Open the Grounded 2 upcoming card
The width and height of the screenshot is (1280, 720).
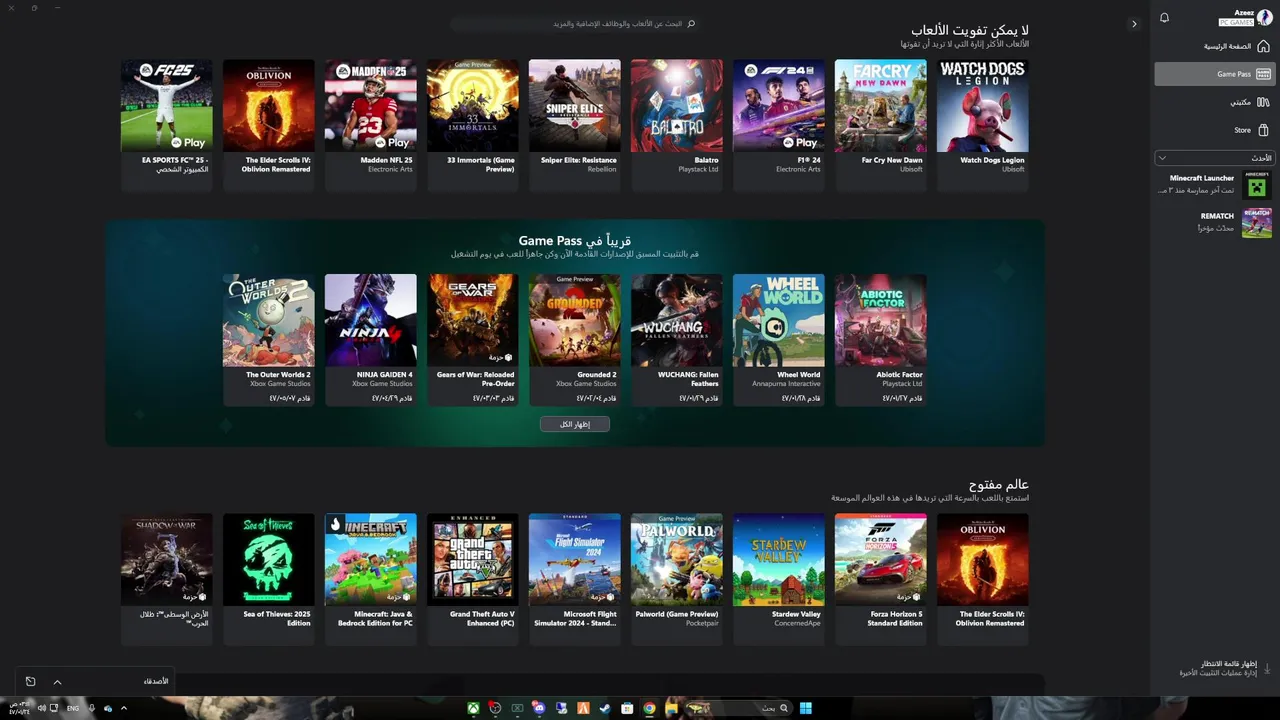tap(575, 340)
